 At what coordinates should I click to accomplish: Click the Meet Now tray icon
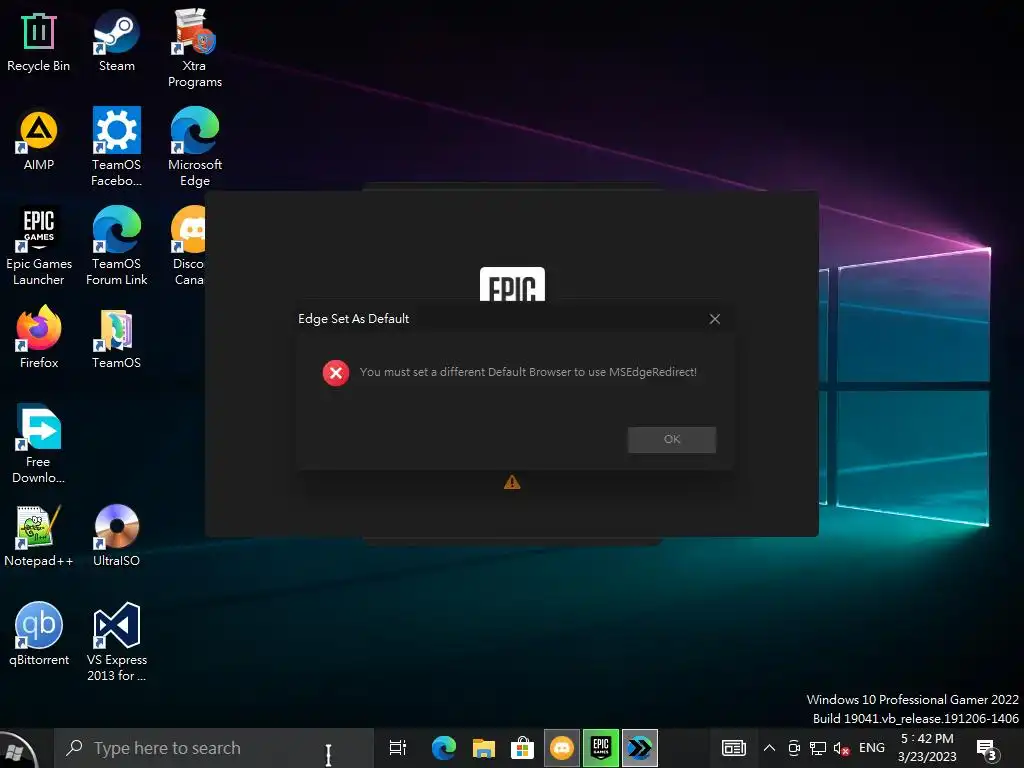point(794,748)
